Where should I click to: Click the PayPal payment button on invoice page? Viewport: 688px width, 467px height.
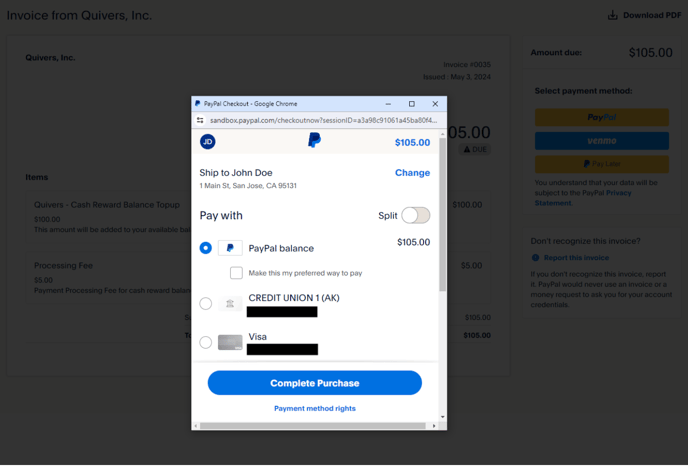602,118
